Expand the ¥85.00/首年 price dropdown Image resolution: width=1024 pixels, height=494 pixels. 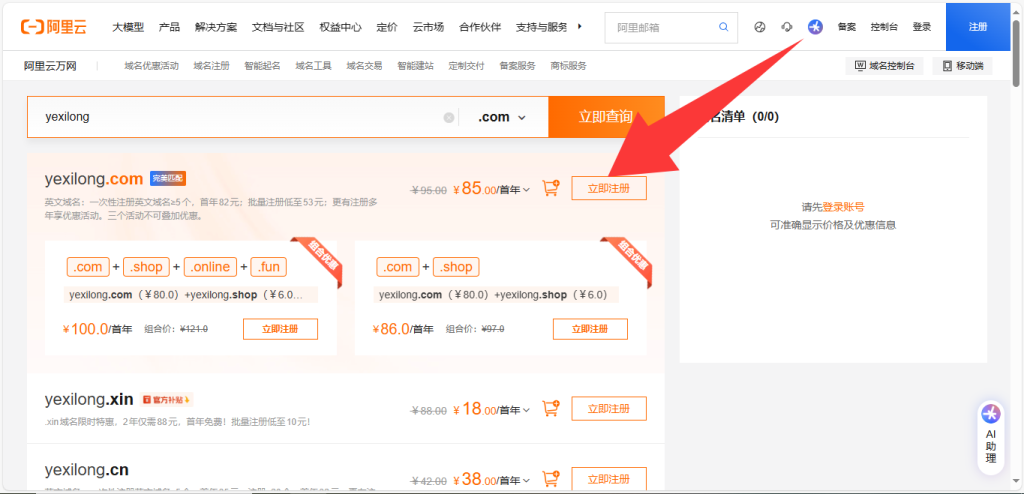pos(526,189)
